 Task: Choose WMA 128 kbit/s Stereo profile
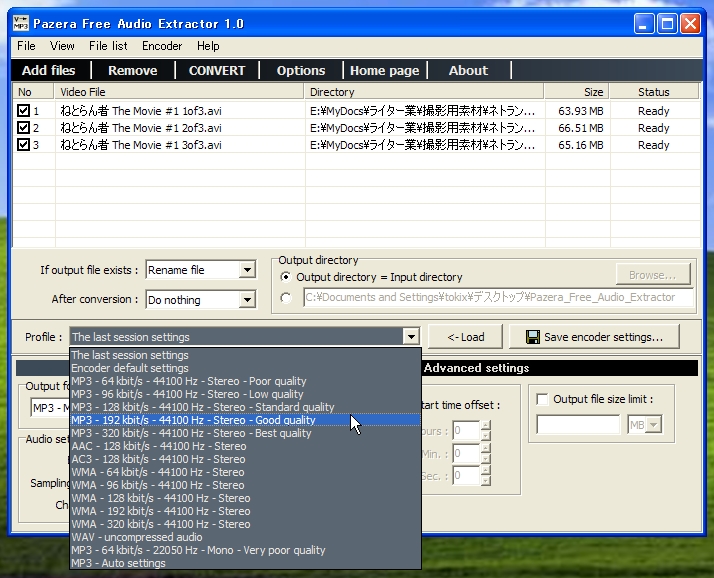[245, 498]
